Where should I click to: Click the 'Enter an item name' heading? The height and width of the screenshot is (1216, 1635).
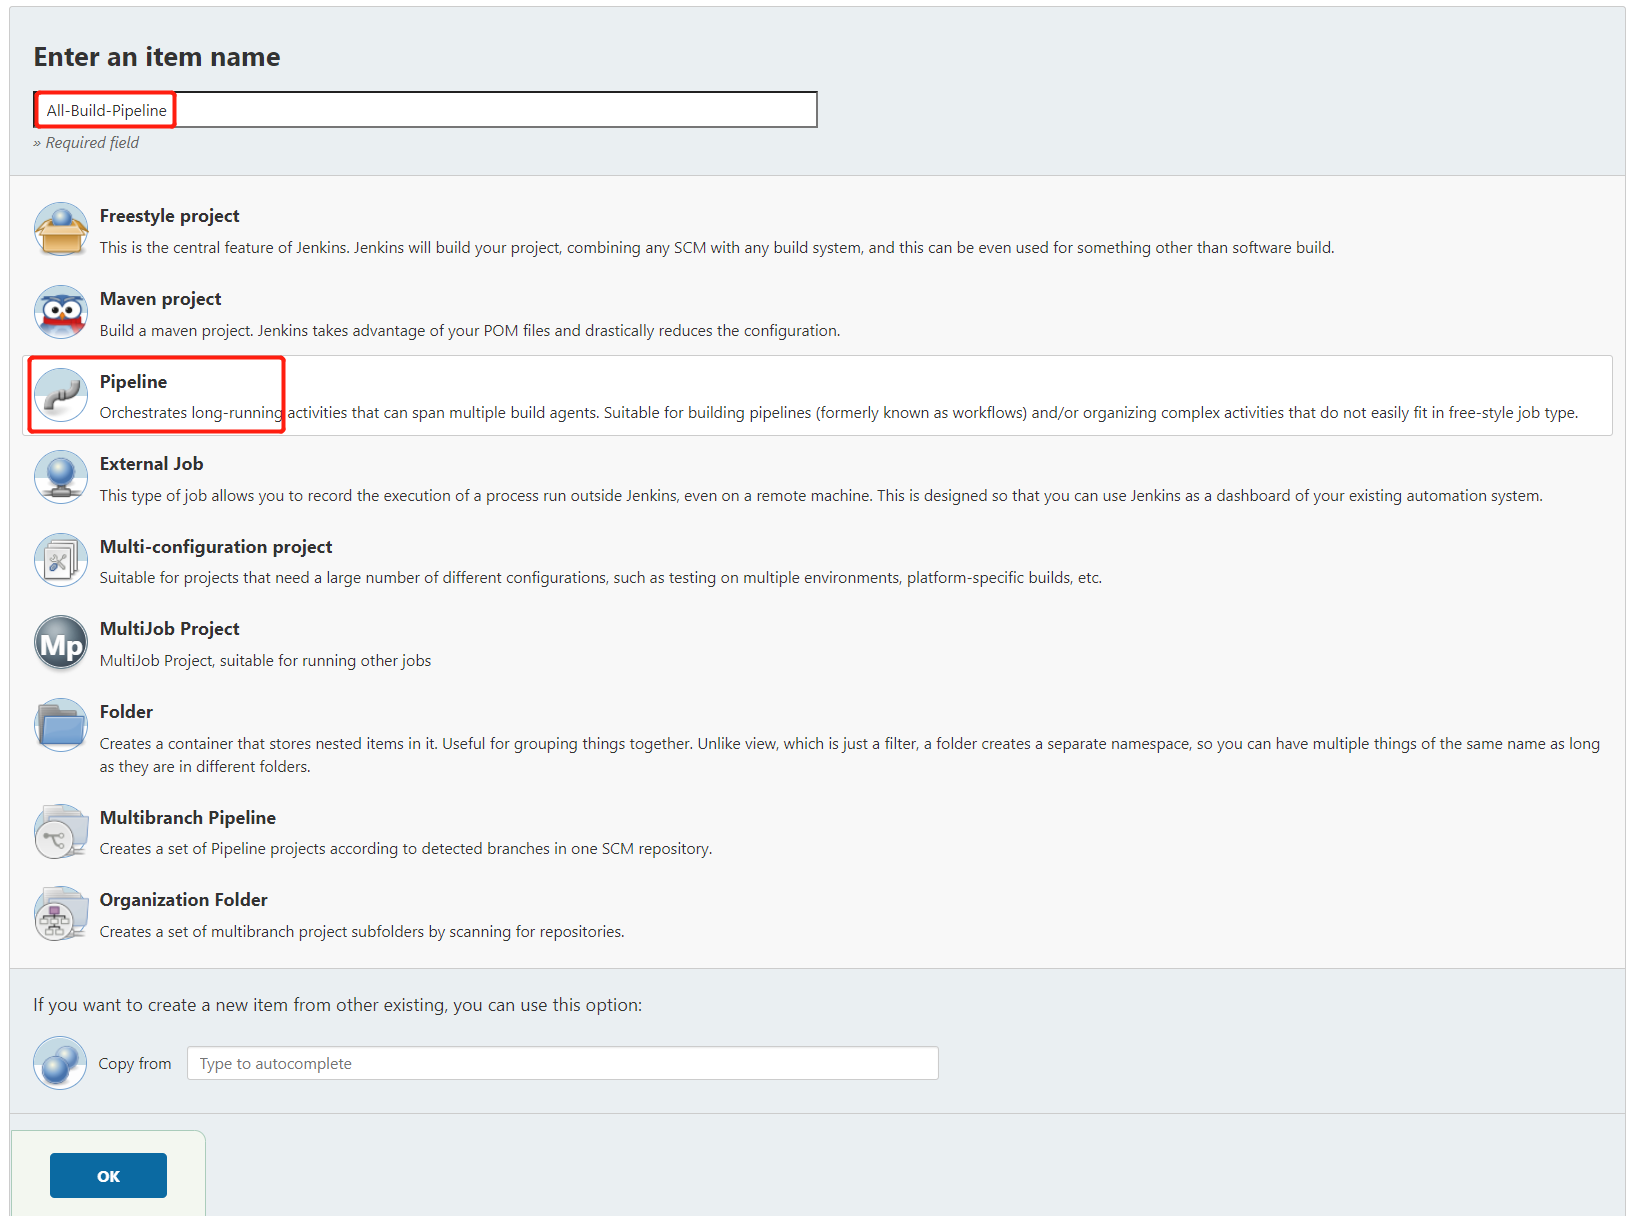[157, 57]
